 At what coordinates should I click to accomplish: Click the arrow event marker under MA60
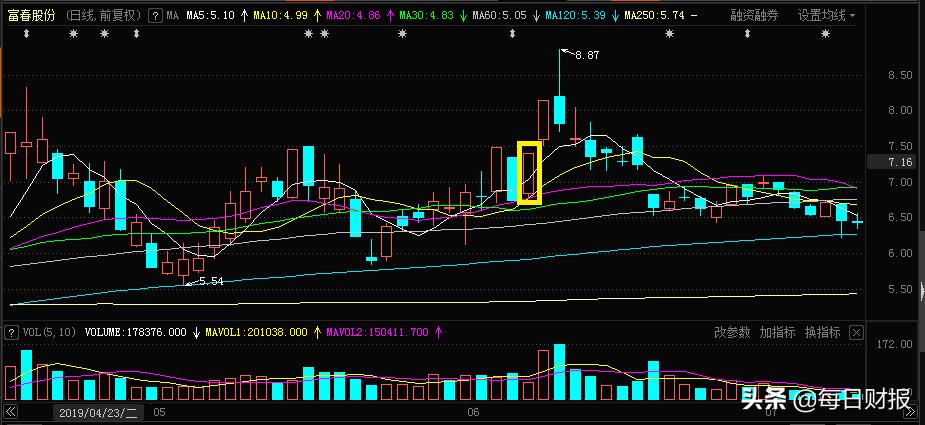coord(512,34)
